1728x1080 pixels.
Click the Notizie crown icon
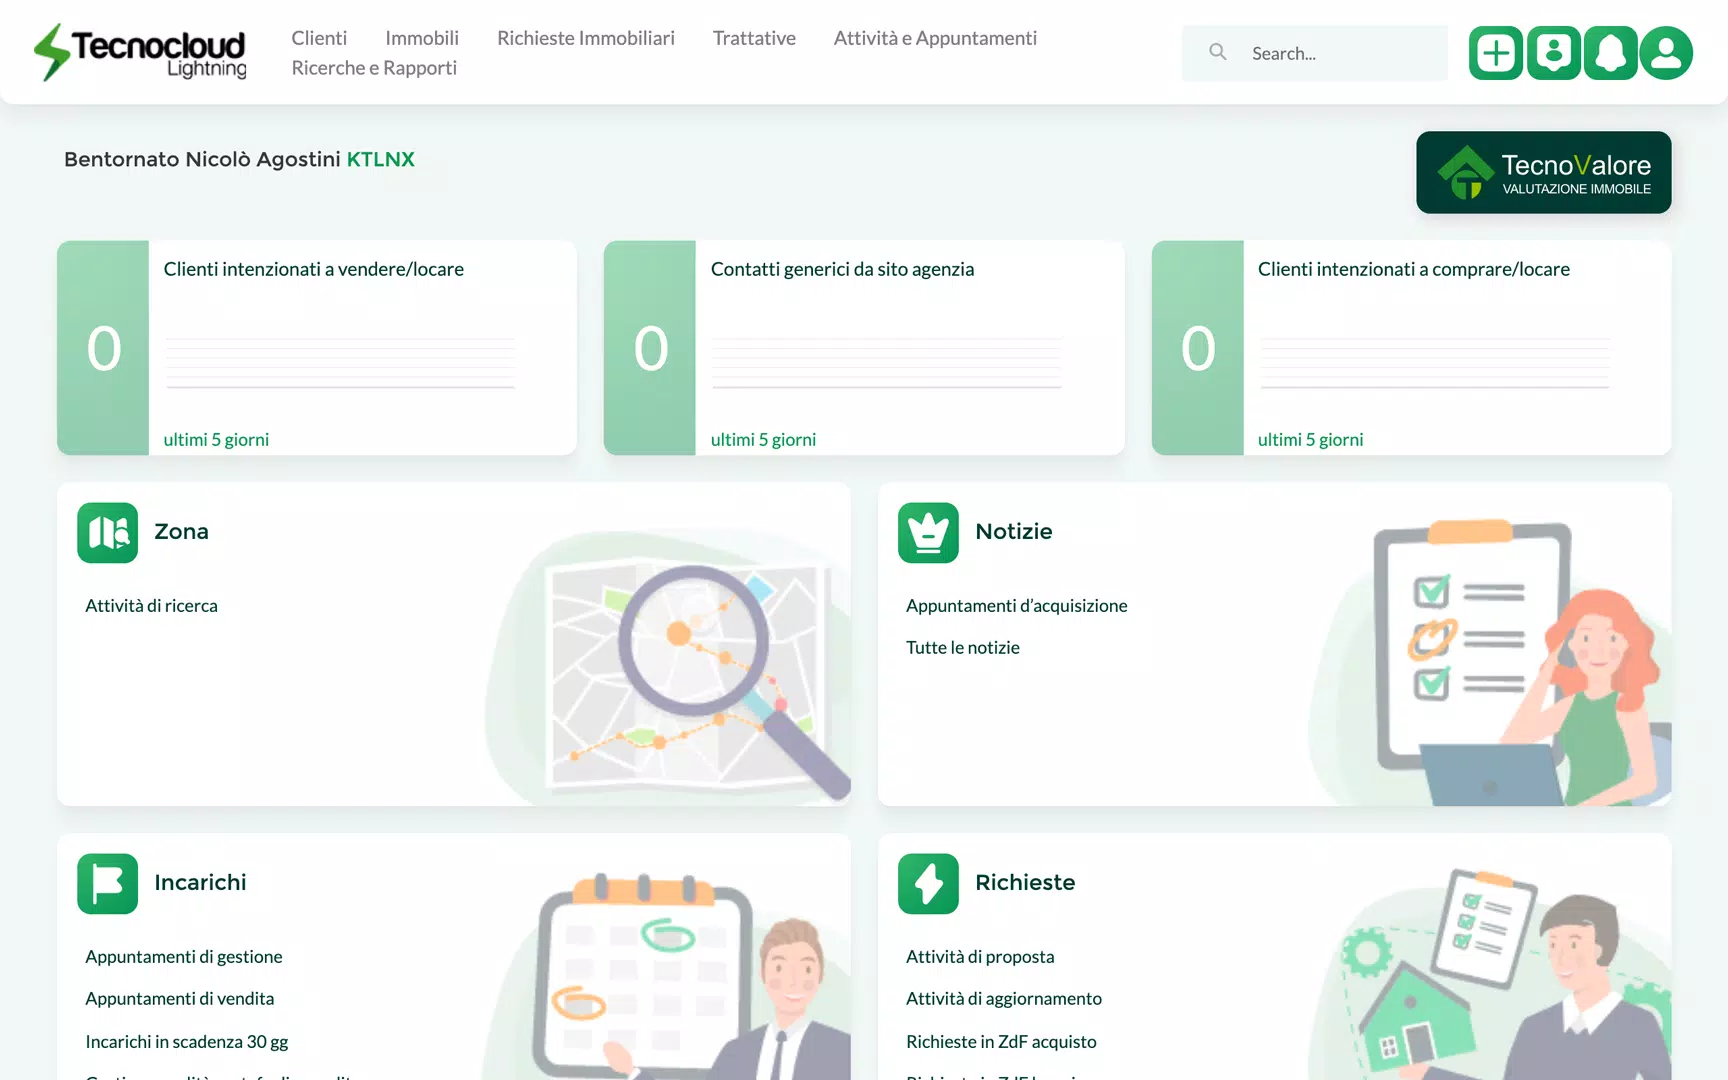coord(928,533)
